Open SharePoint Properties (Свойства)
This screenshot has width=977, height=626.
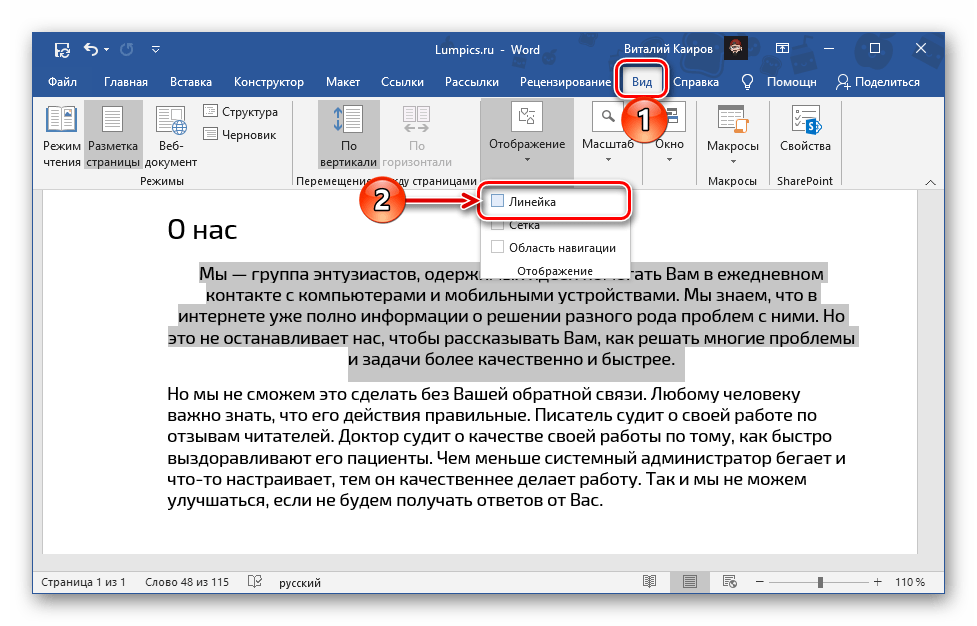pos(805,128)
